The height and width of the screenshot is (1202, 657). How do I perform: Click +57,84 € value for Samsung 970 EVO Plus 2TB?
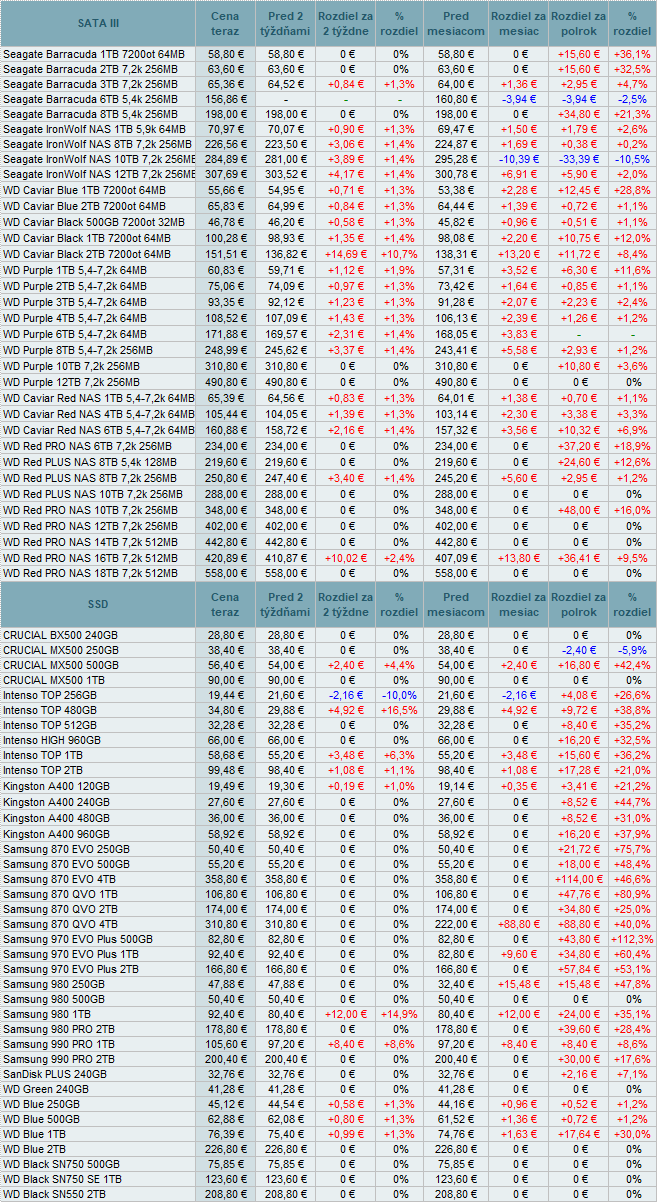pos(579,970)
